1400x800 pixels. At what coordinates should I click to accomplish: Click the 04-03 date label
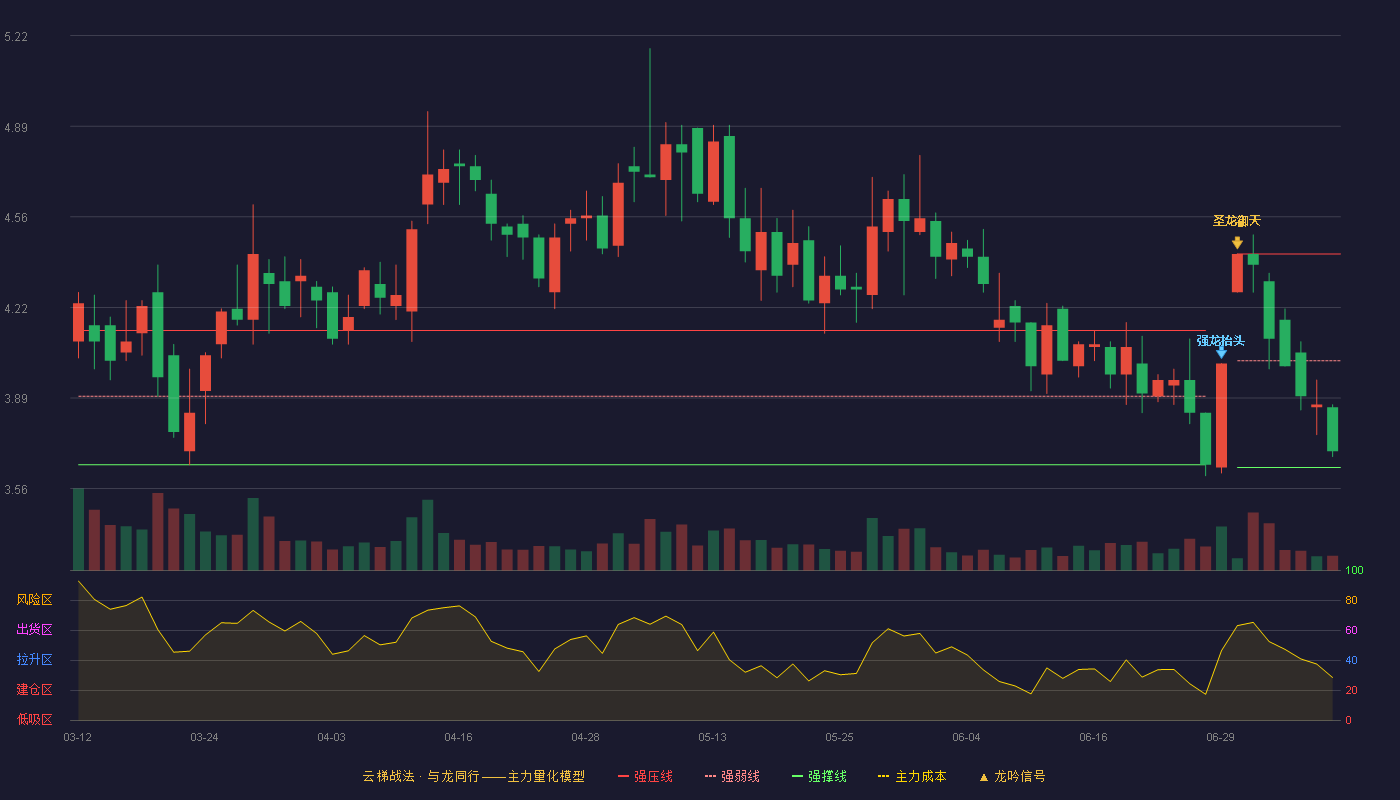[x=331, y=737]
